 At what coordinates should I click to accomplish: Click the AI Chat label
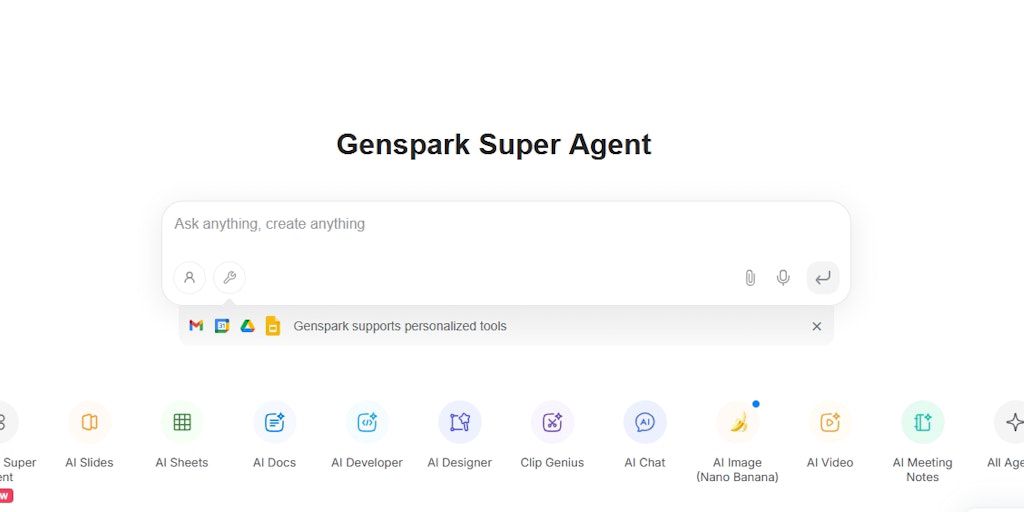coord(645,462)
